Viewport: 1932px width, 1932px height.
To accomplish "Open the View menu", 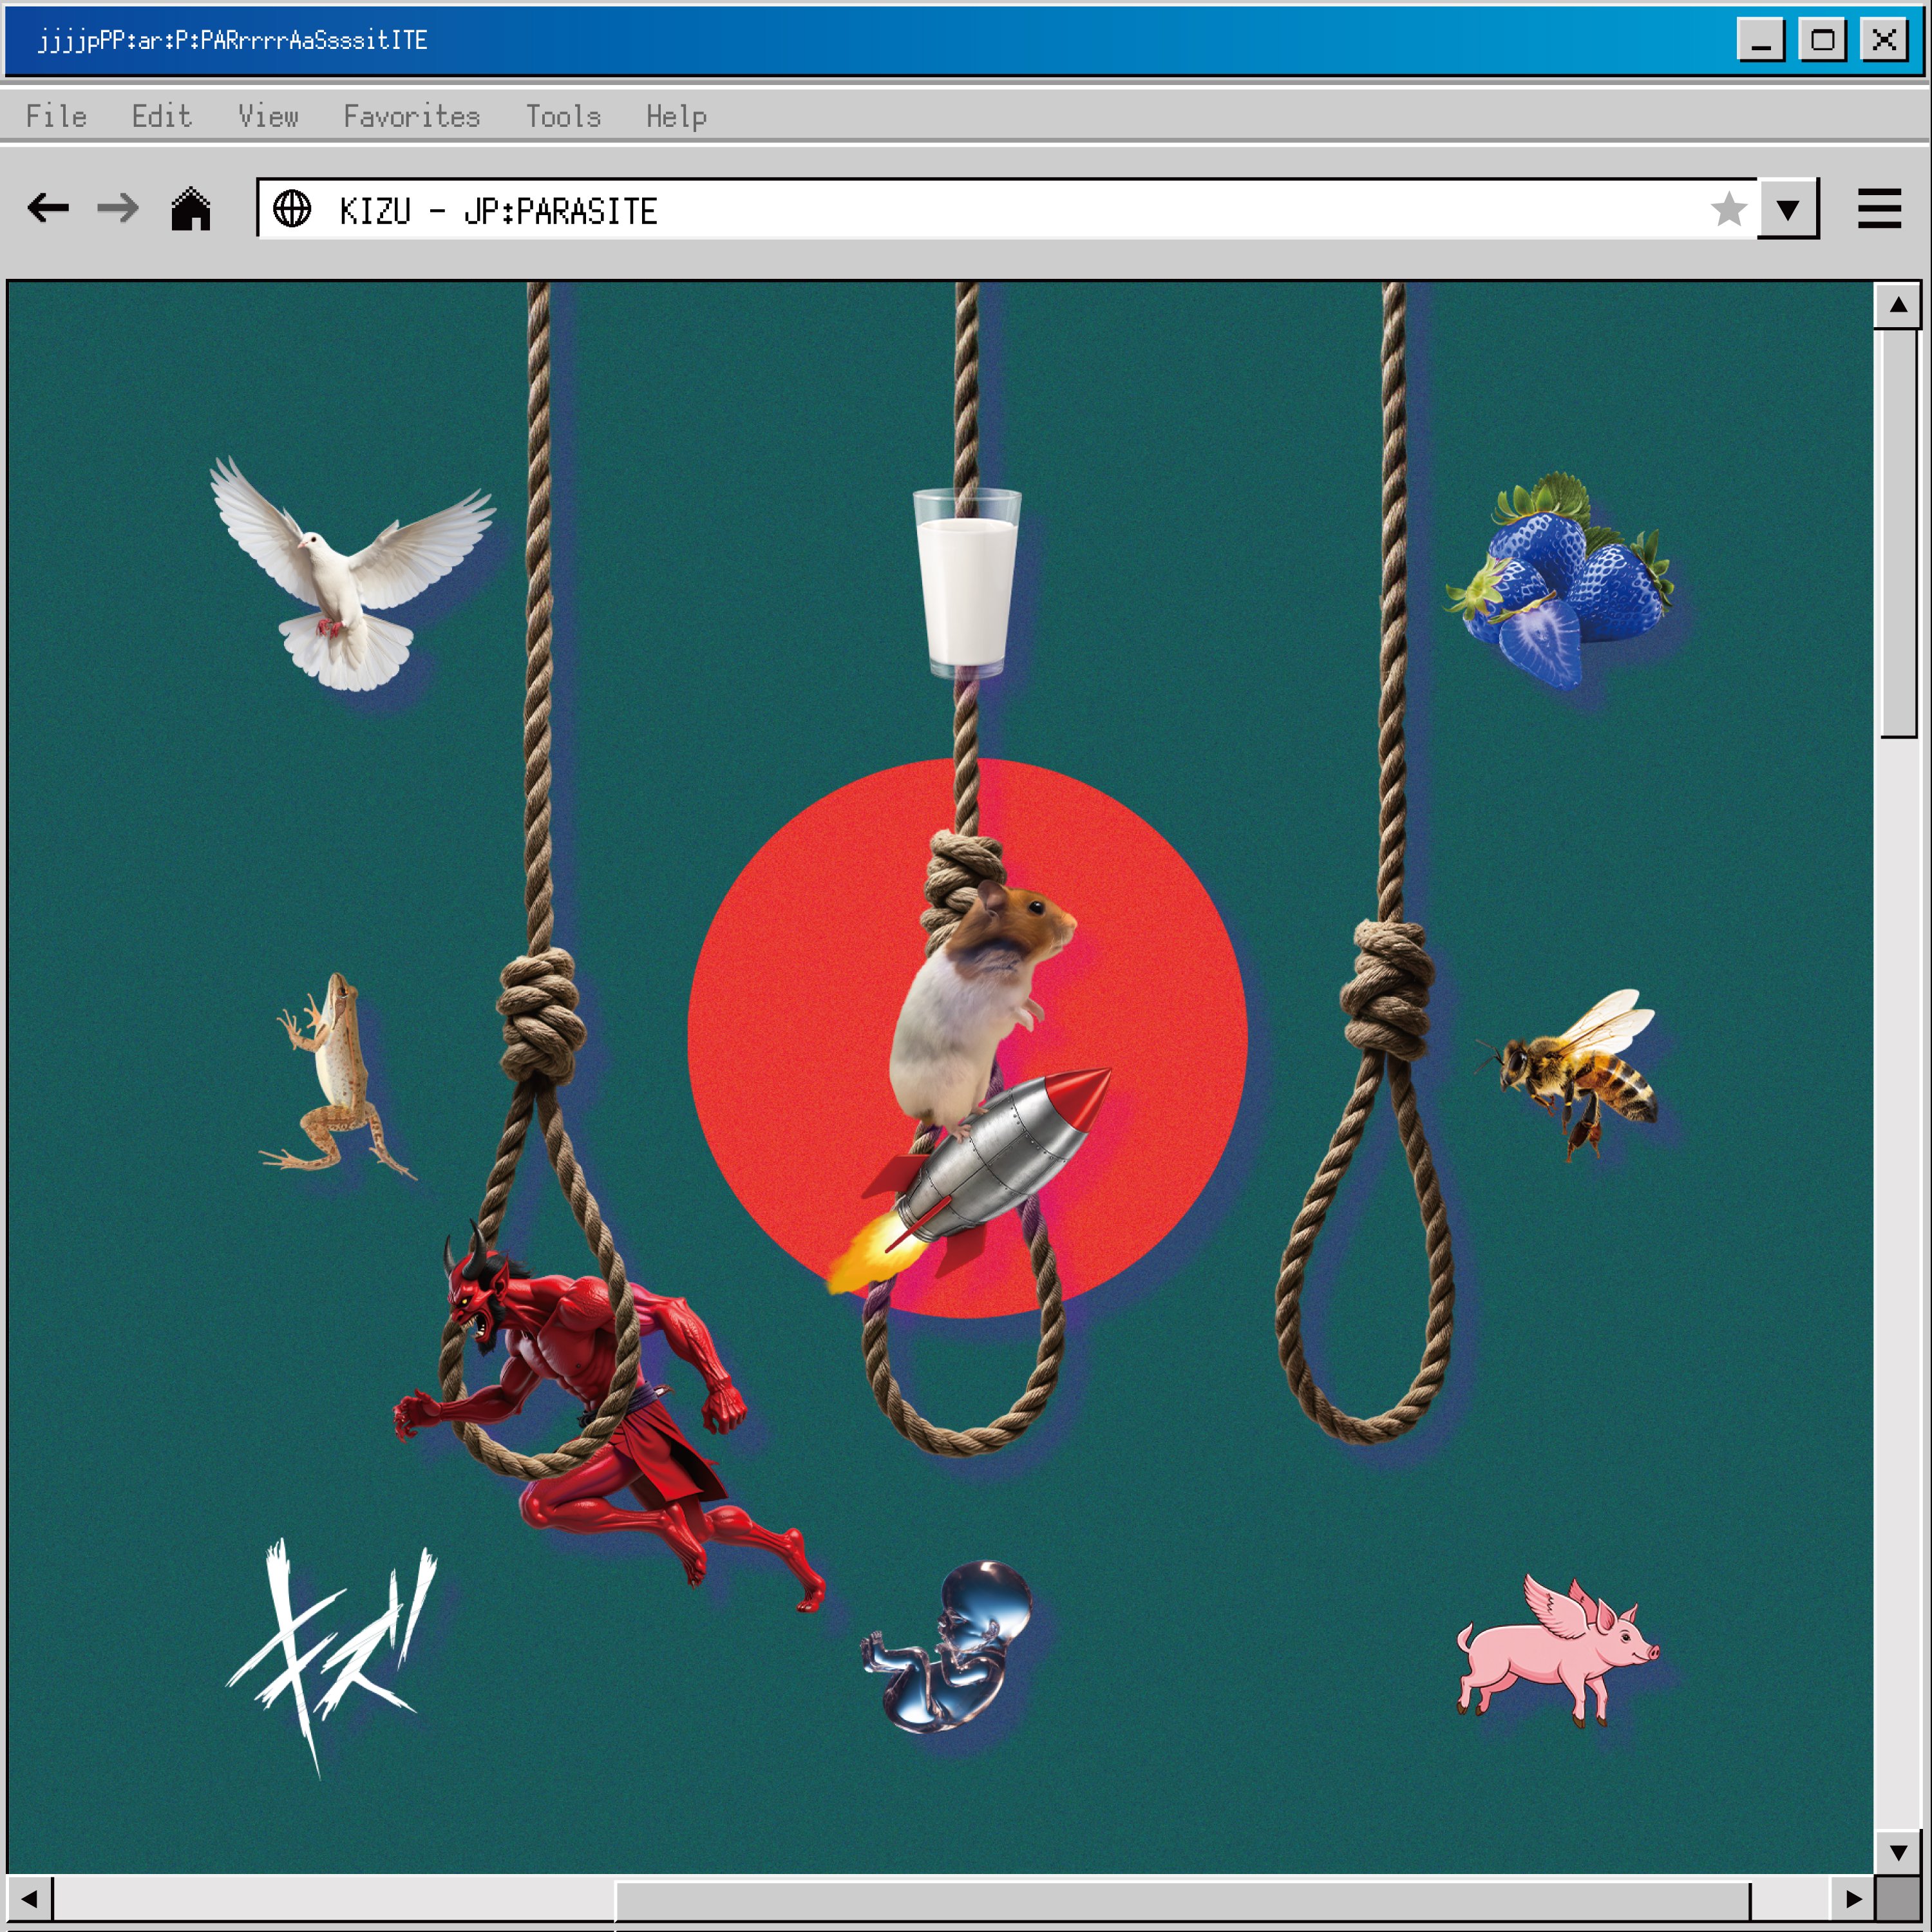I will click(268, 116).
